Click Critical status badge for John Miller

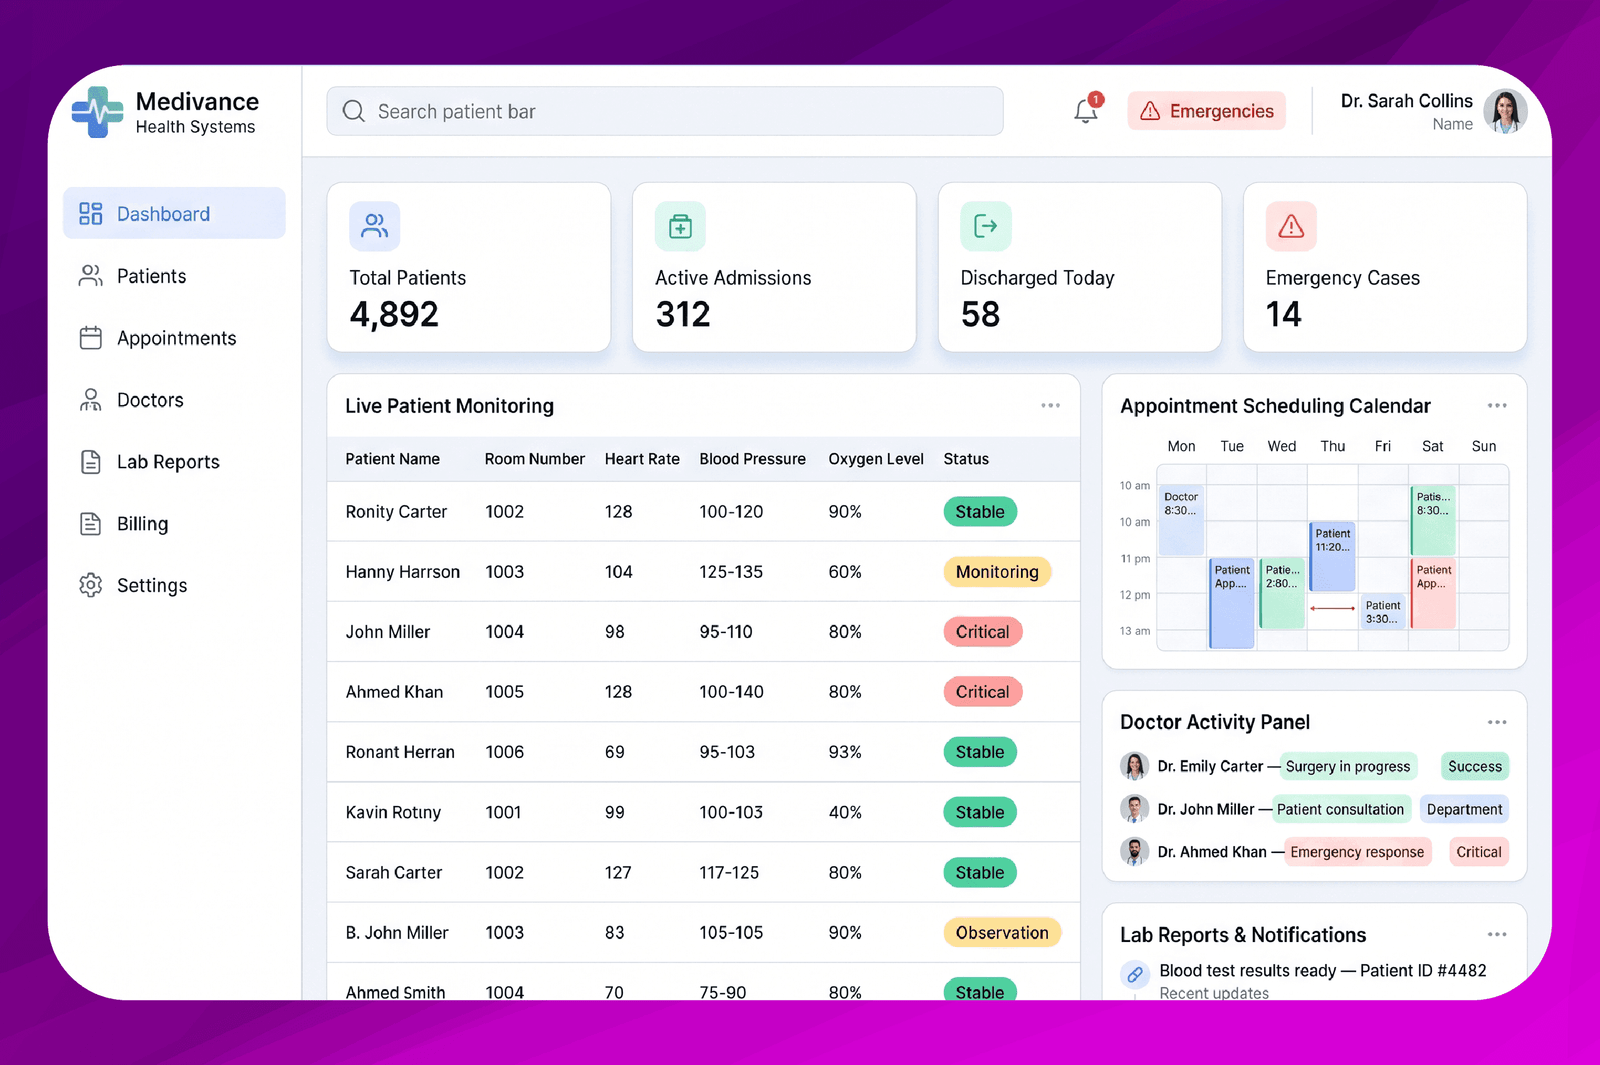[982, 632]
